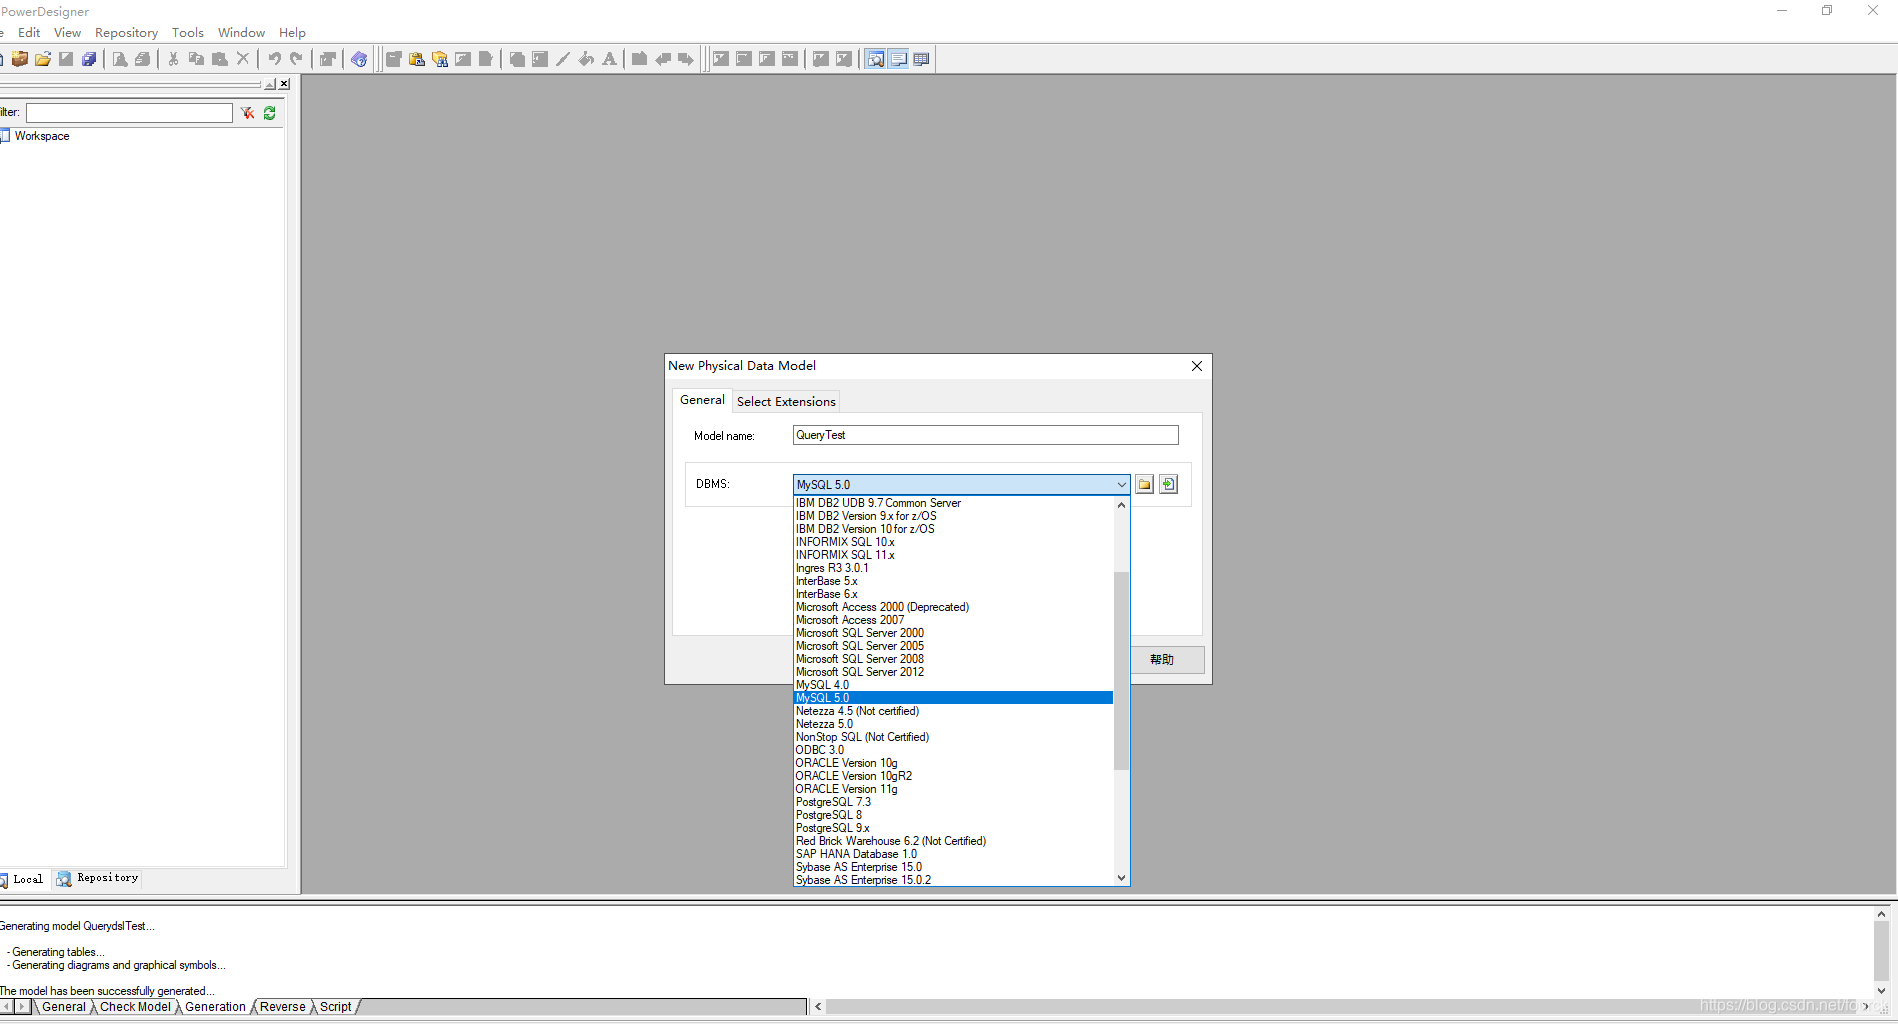Screen dimensions: 1898x1024
Task: Open the View menu
Action: pyautogui.click(x=67, y=33)
